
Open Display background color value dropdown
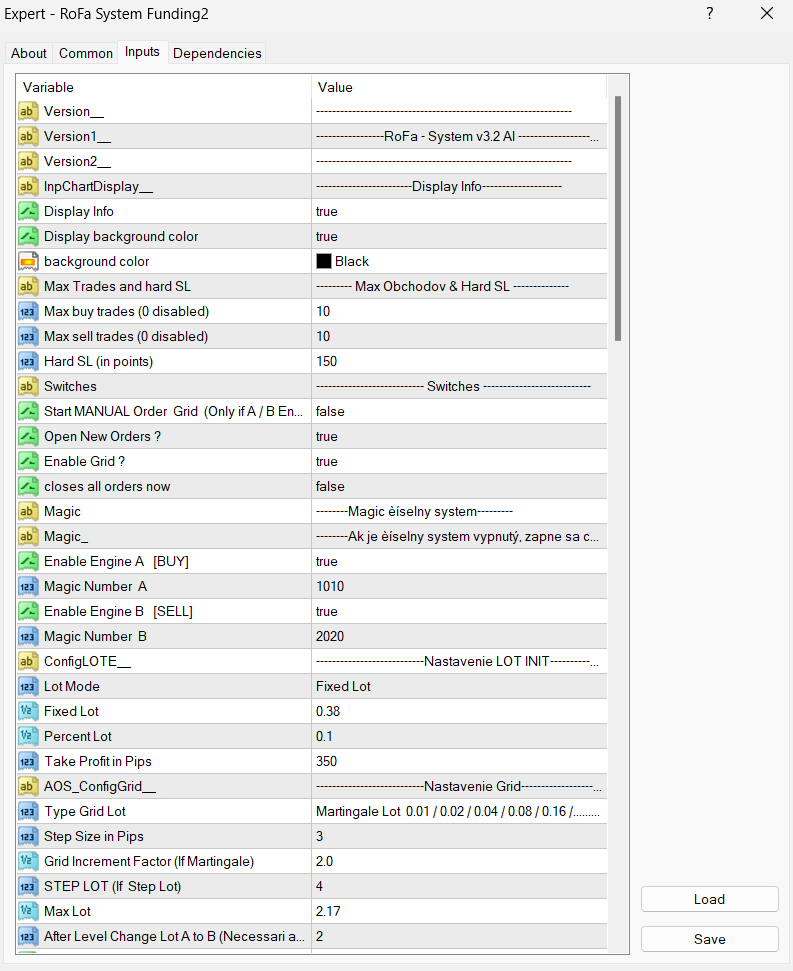pyautogui.click(x=458, y=236)
